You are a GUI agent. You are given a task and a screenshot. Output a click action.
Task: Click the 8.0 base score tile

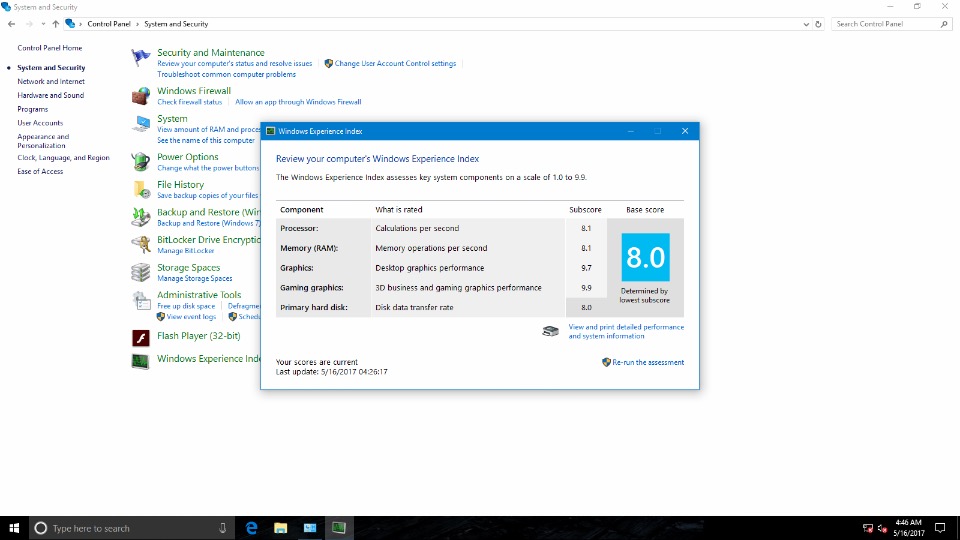tap(645, 257)
